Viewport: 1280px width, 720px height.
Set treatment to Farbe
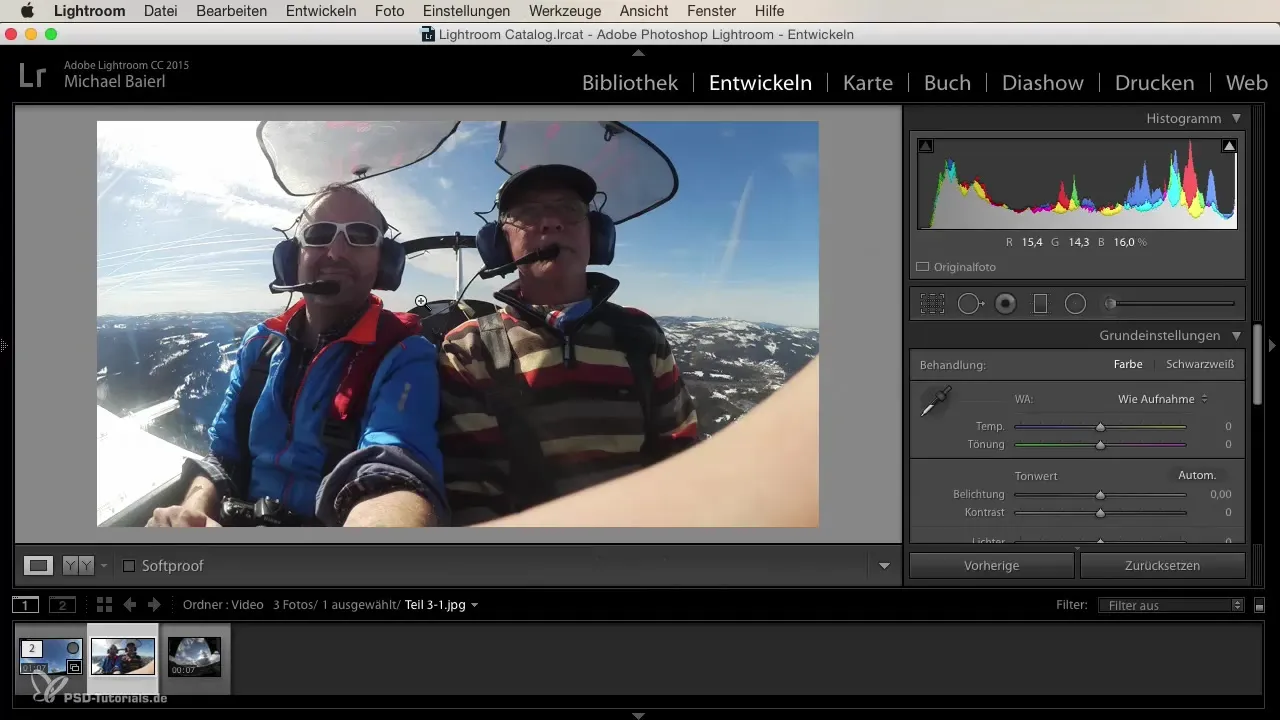pyautogui.click(x=1128, y=365)
